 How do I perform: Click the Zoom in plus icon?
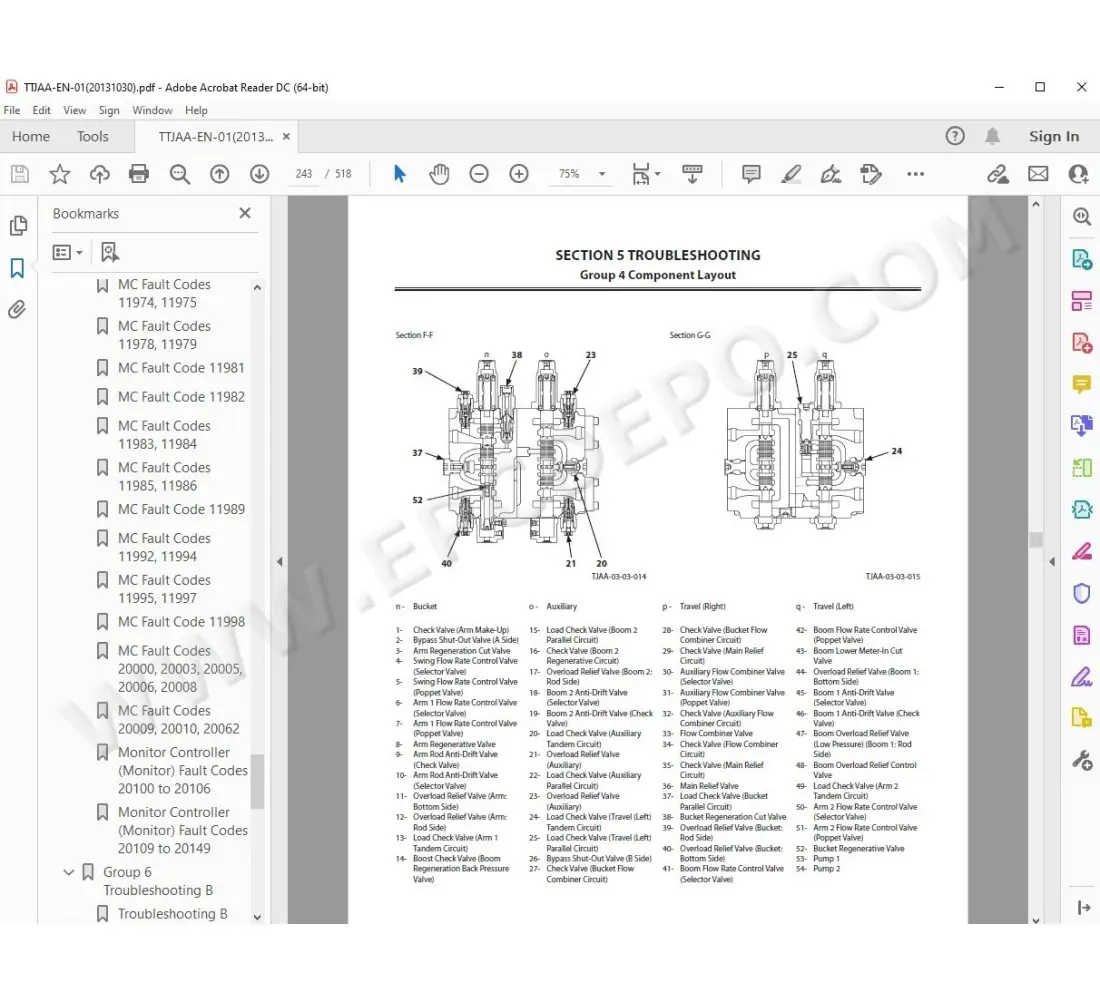coord(518,174)
